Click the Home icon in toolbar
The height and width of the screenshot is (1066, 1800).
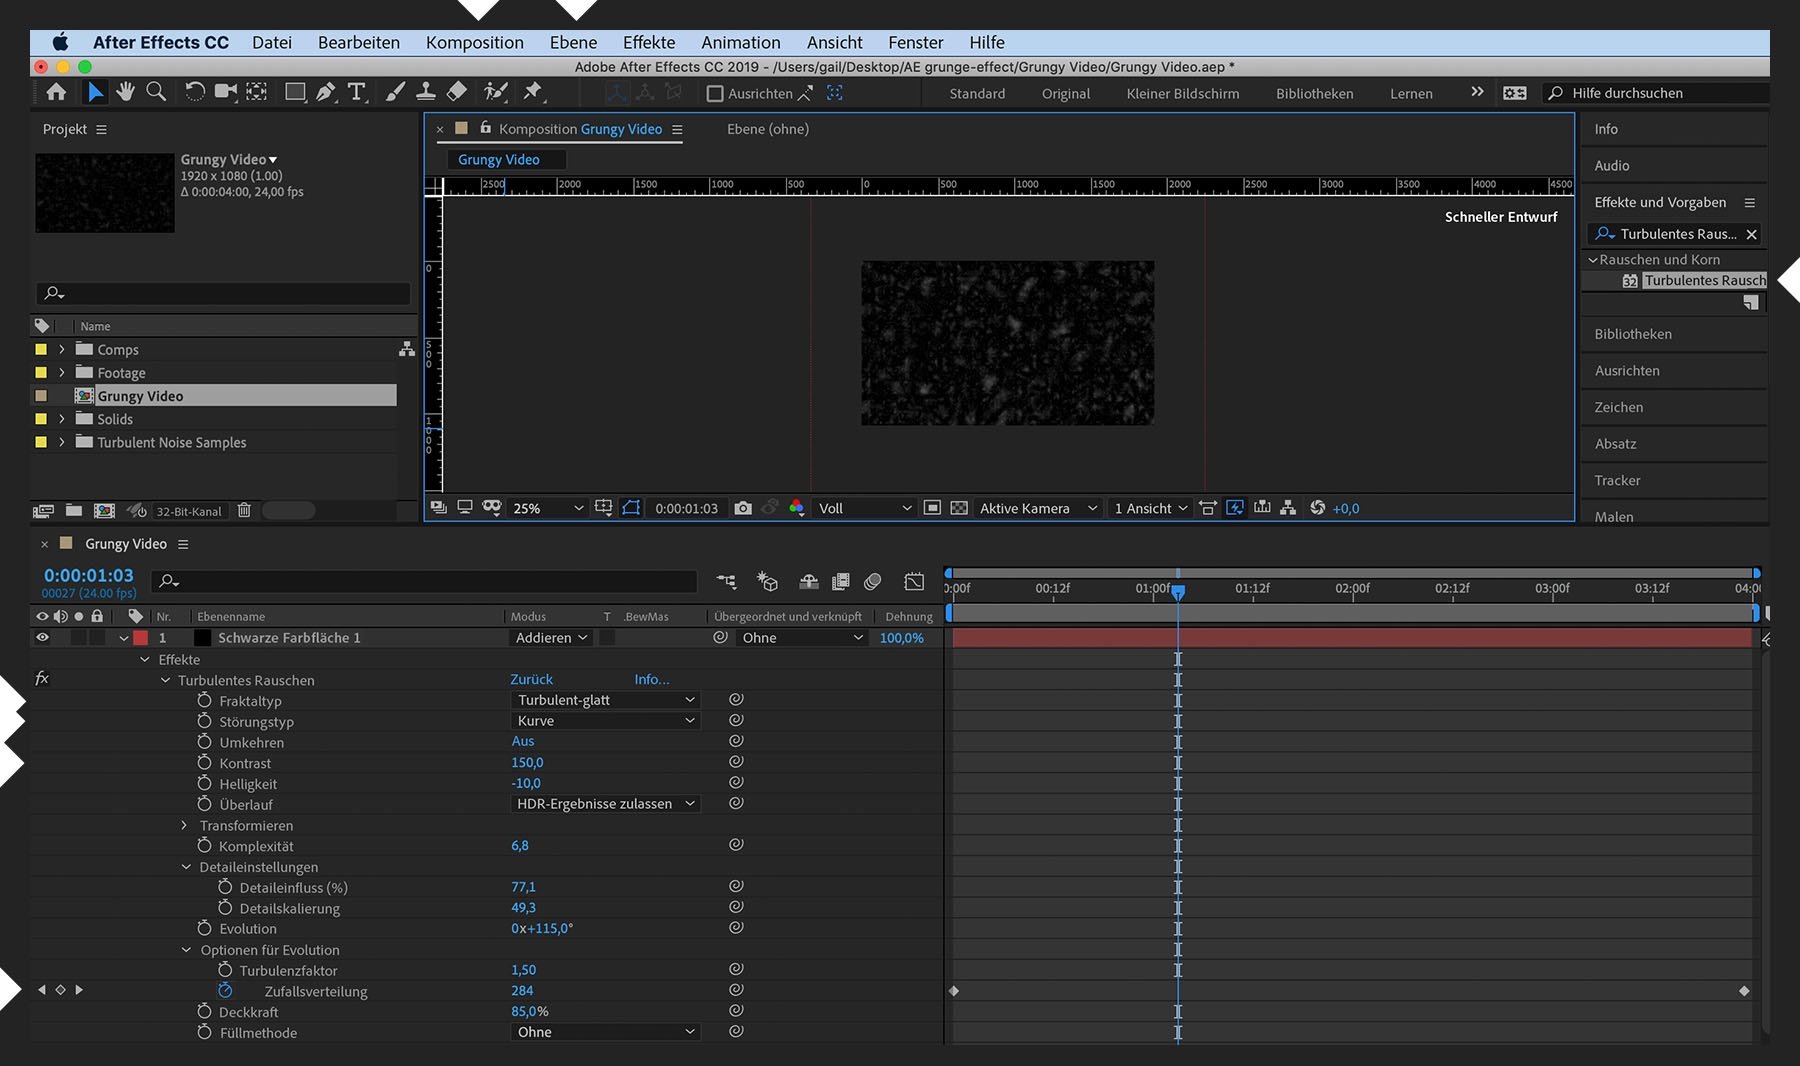point(56,92)
